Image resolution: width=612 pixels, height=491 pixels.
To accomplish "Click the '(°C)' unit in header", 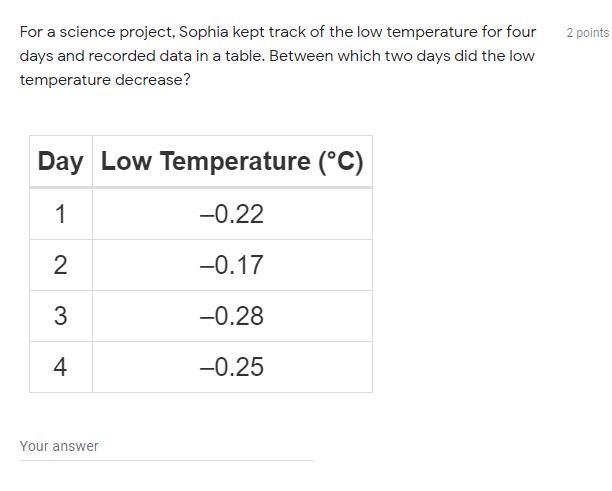I will 340,161.
